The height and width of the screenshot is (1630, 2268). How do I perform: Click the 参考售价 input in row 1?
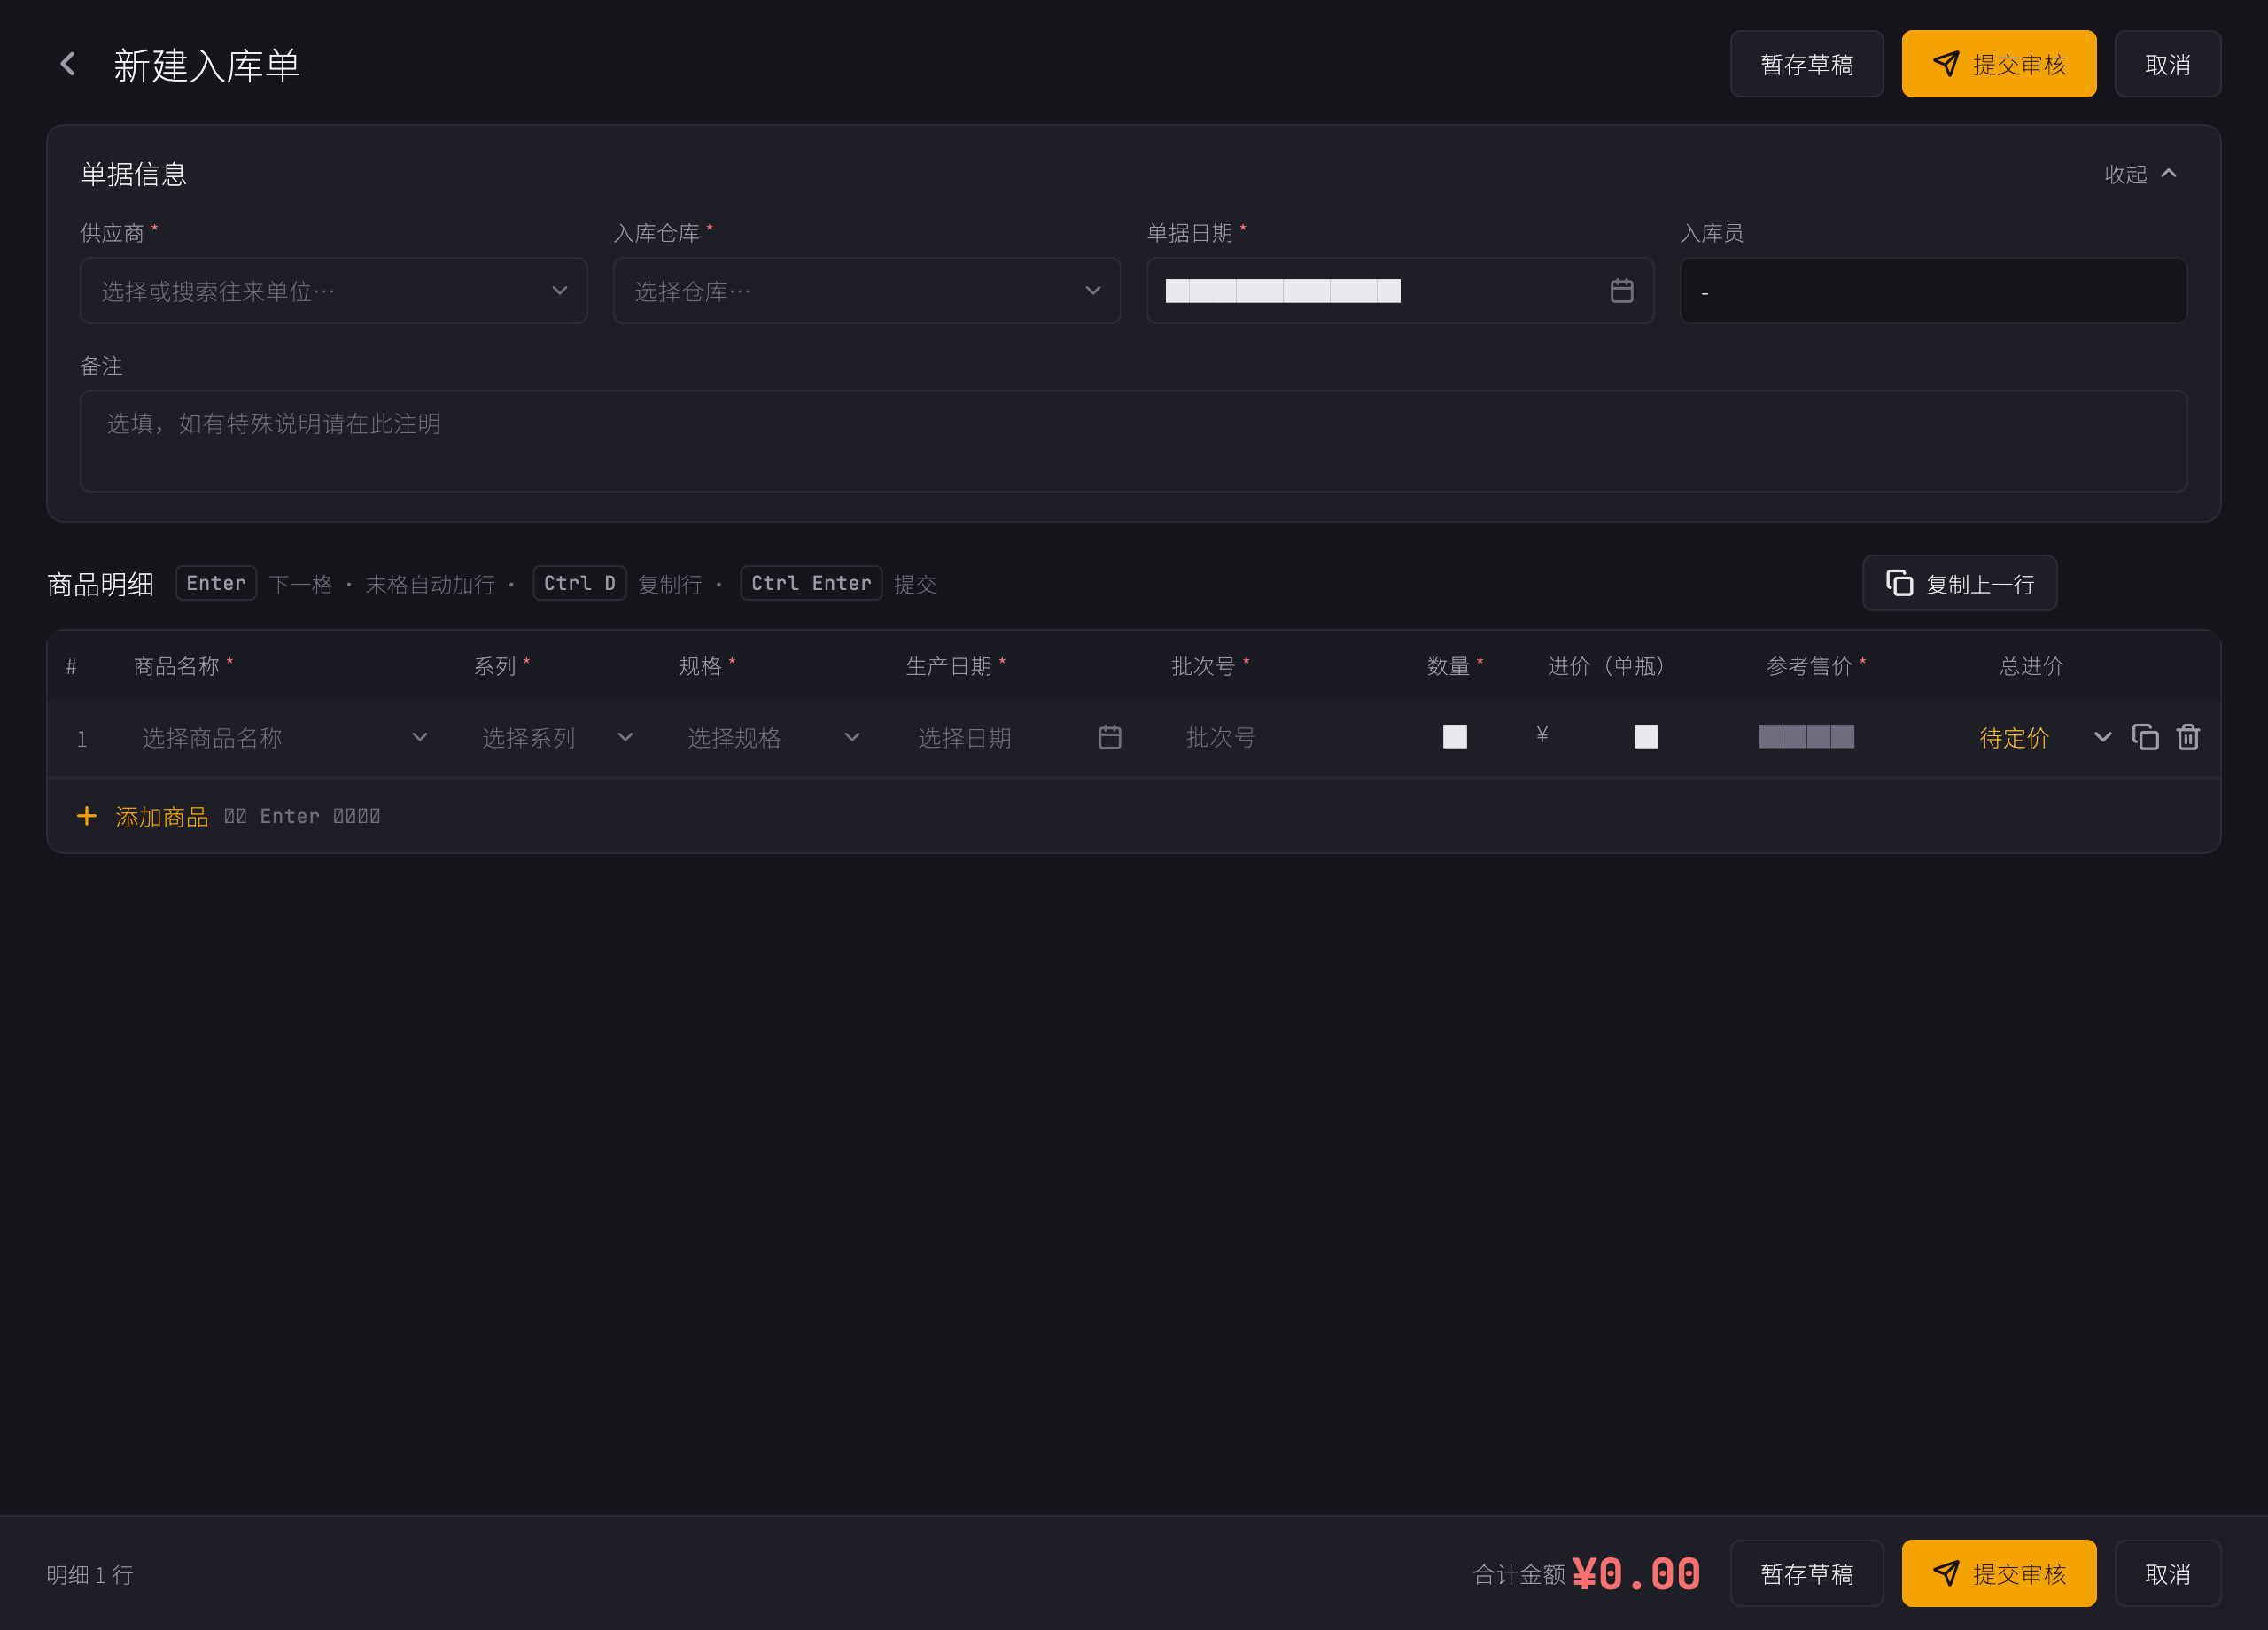coord(1806,737)
